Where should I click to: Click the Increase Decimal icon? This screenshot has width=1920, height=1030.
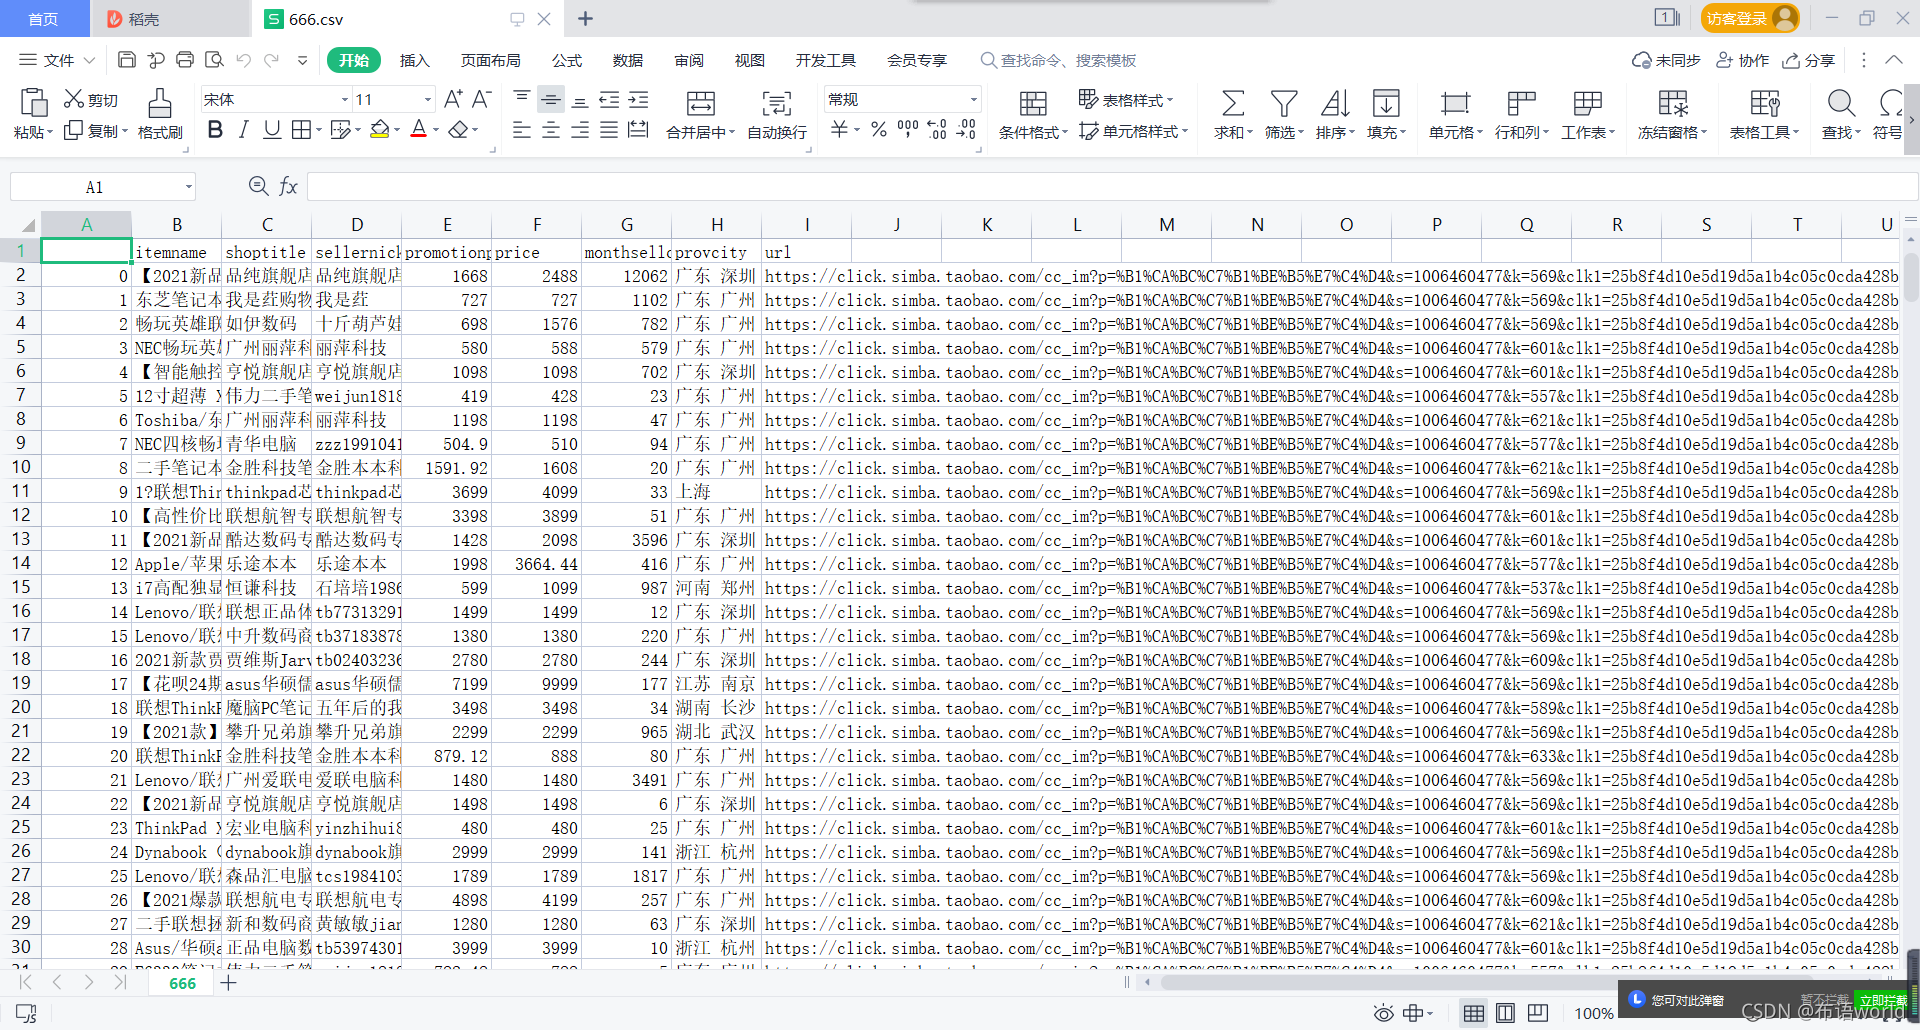tap(937, 129)
